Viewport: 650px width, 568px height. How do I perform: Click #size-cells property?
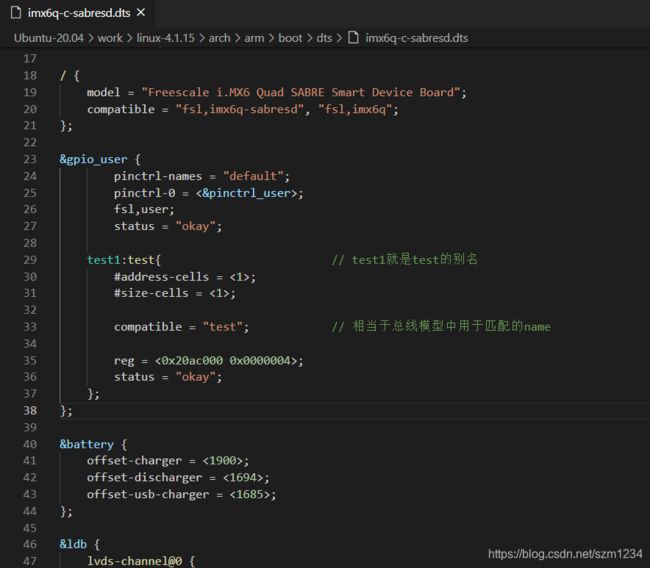[151, 293]
